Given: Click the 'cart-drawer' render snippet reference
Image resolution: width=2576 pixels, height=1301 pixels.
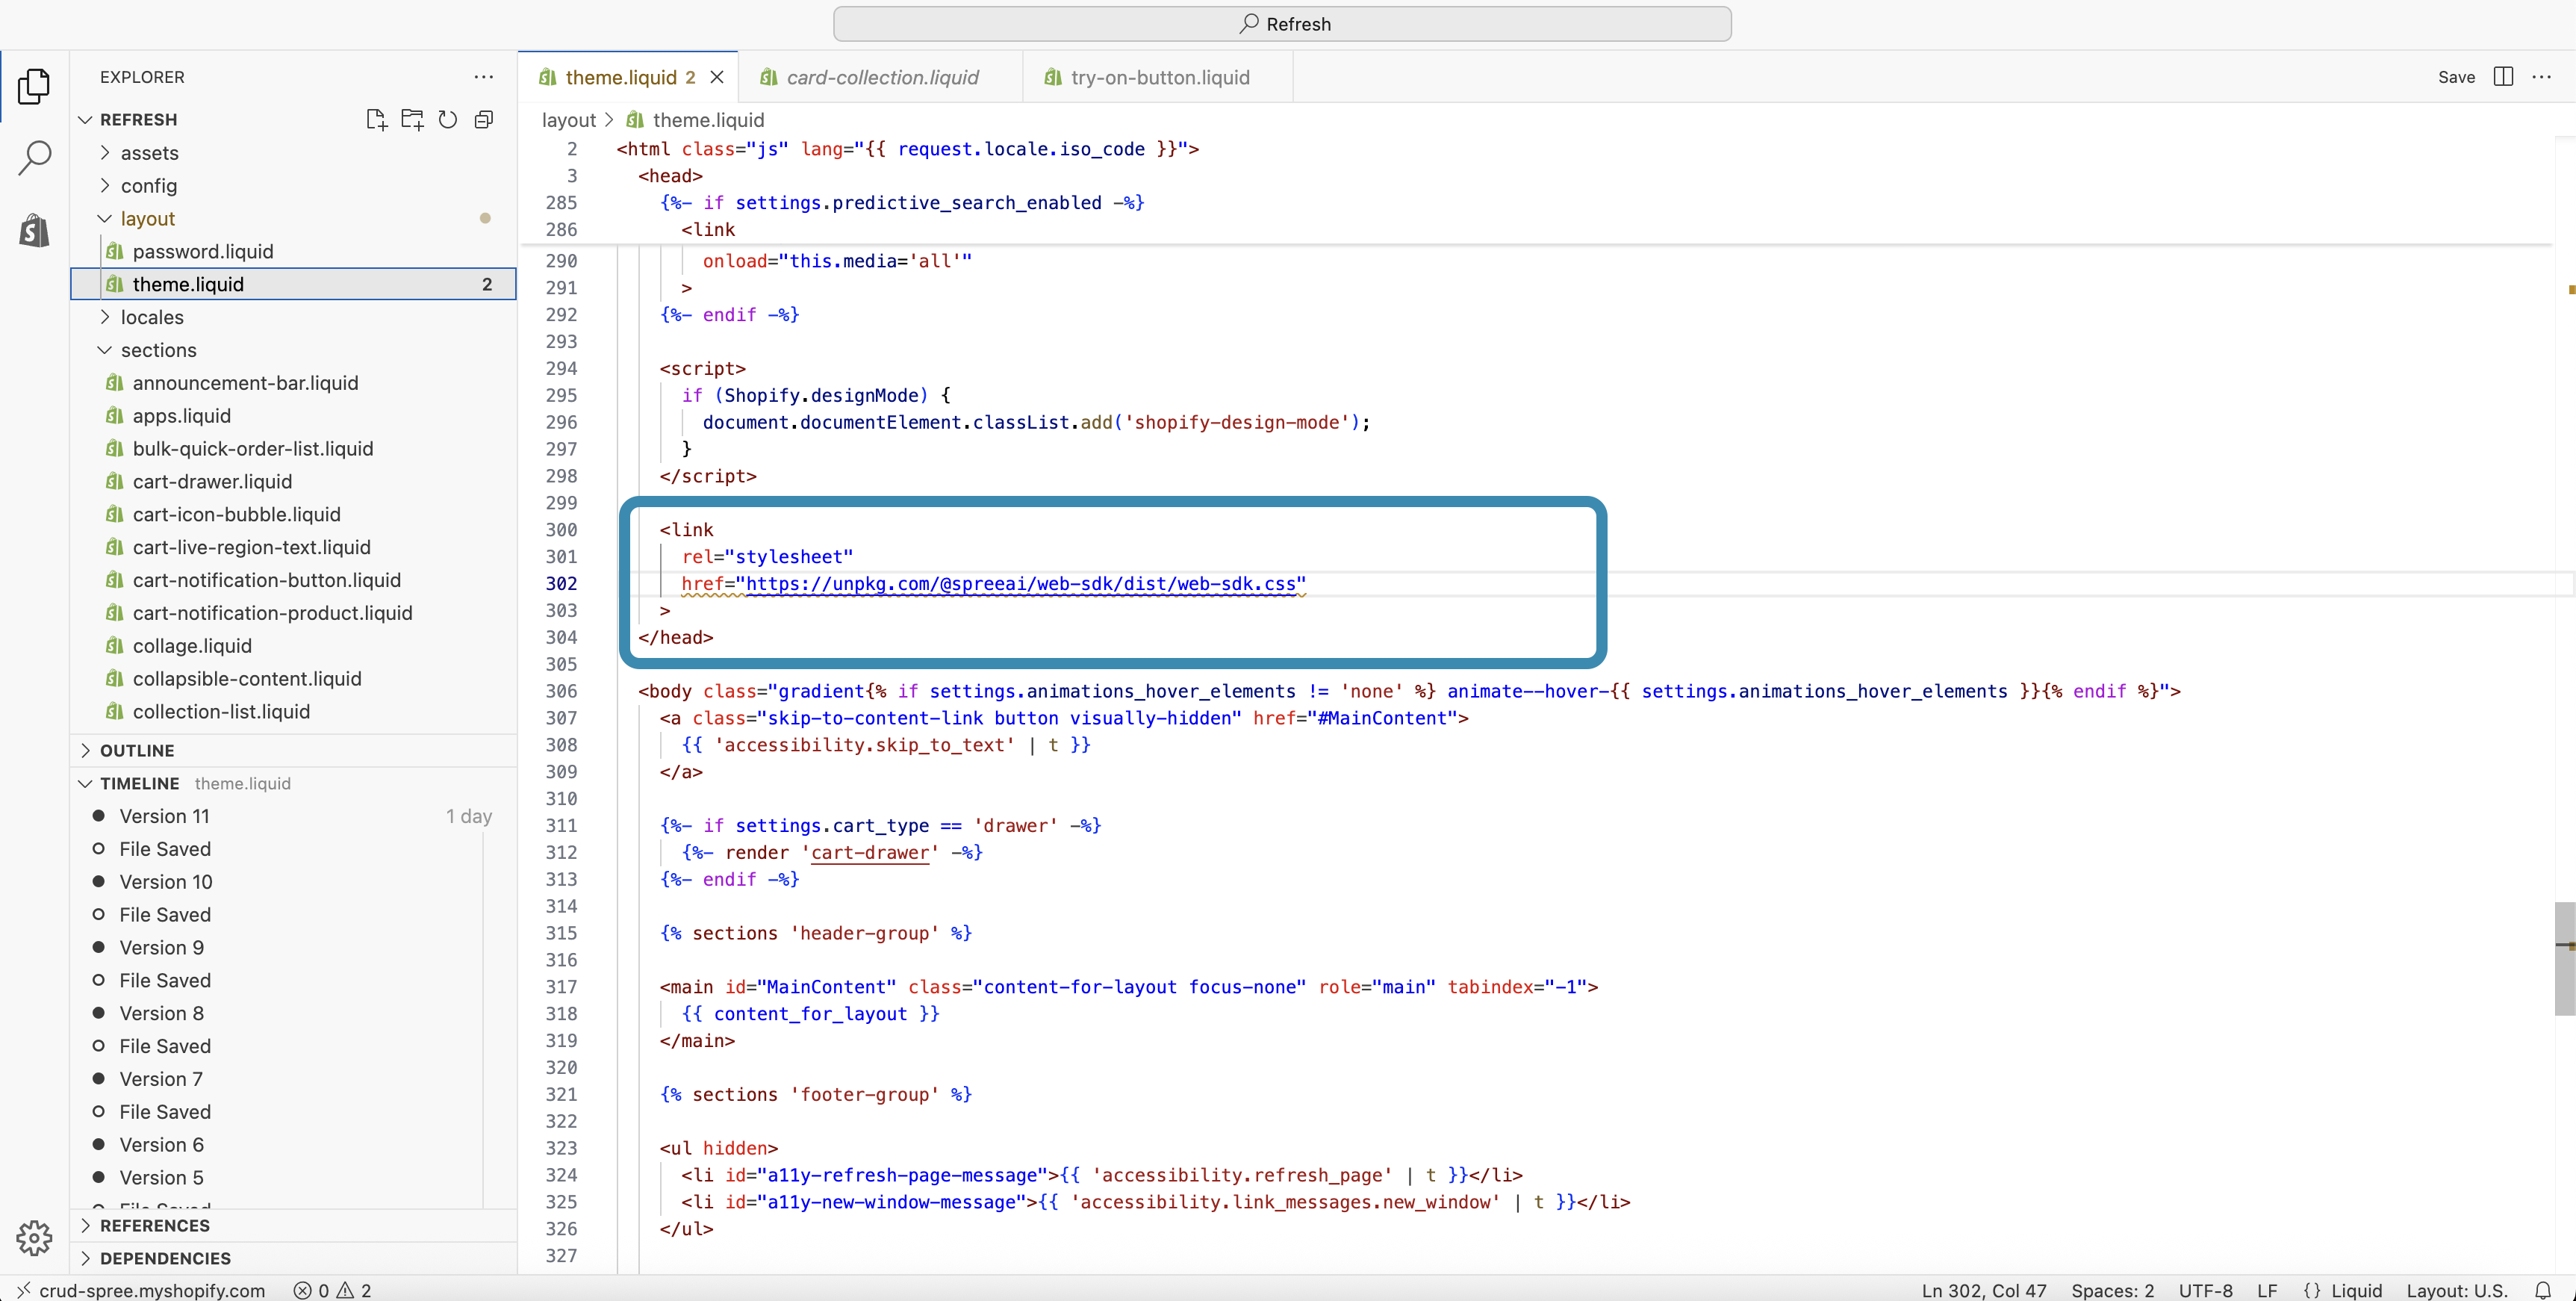Looking at the screenshot, I should point(870,853).
